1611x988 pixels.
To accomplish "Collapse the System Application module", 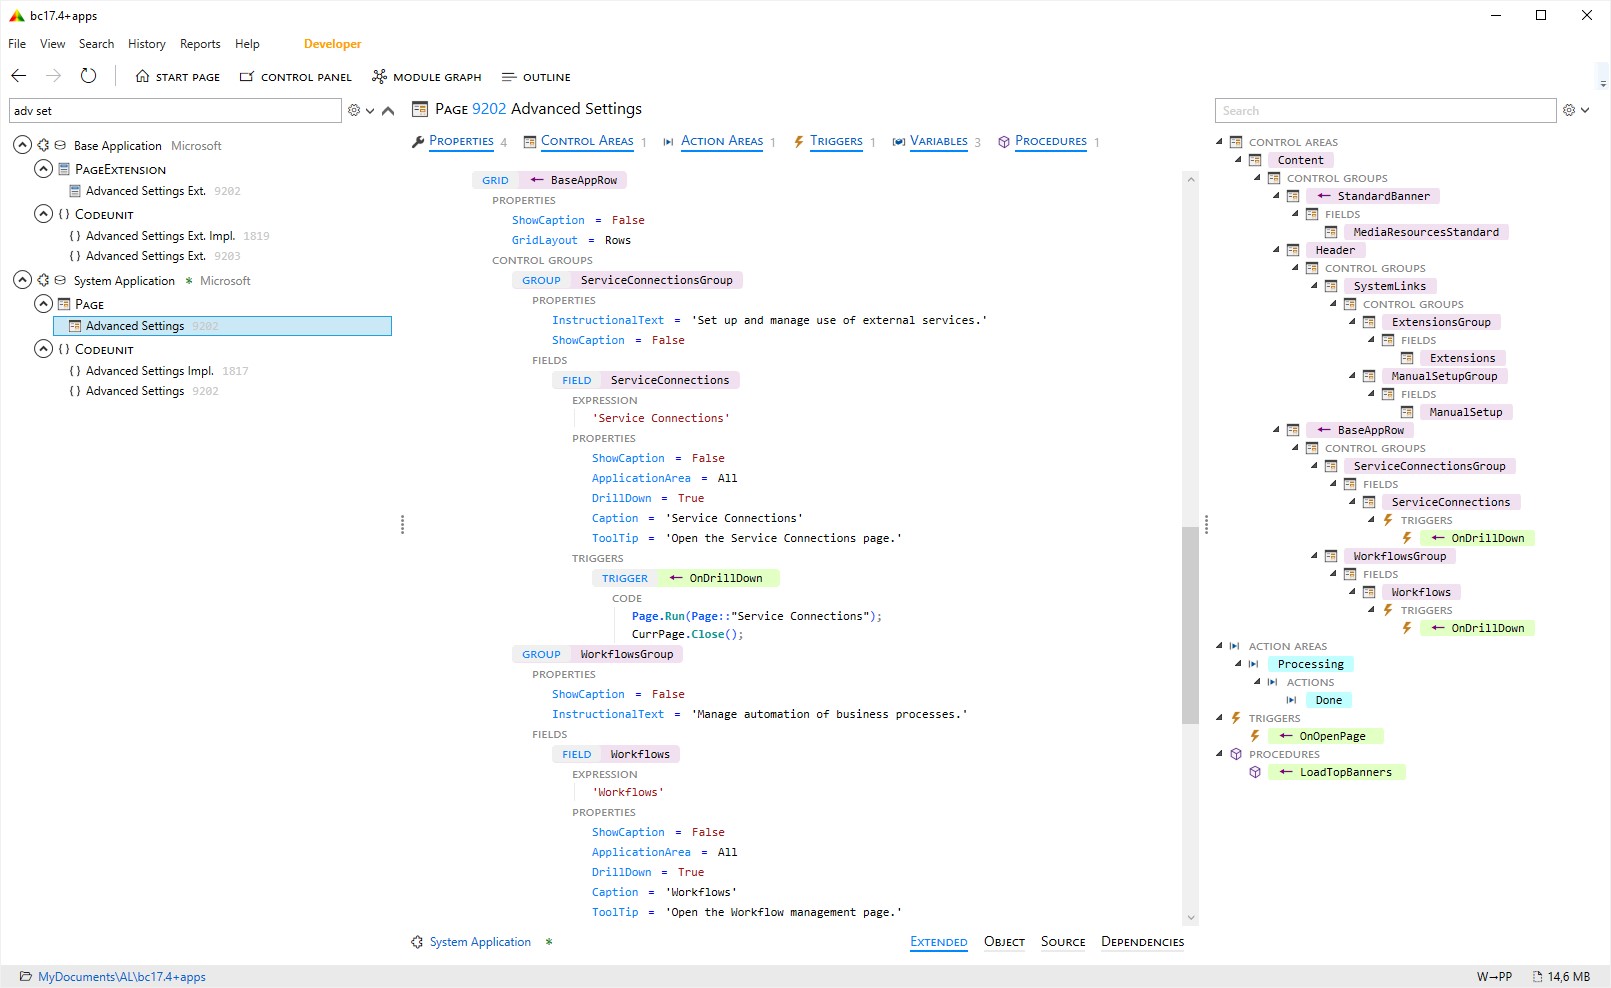I will coord(22,280).
